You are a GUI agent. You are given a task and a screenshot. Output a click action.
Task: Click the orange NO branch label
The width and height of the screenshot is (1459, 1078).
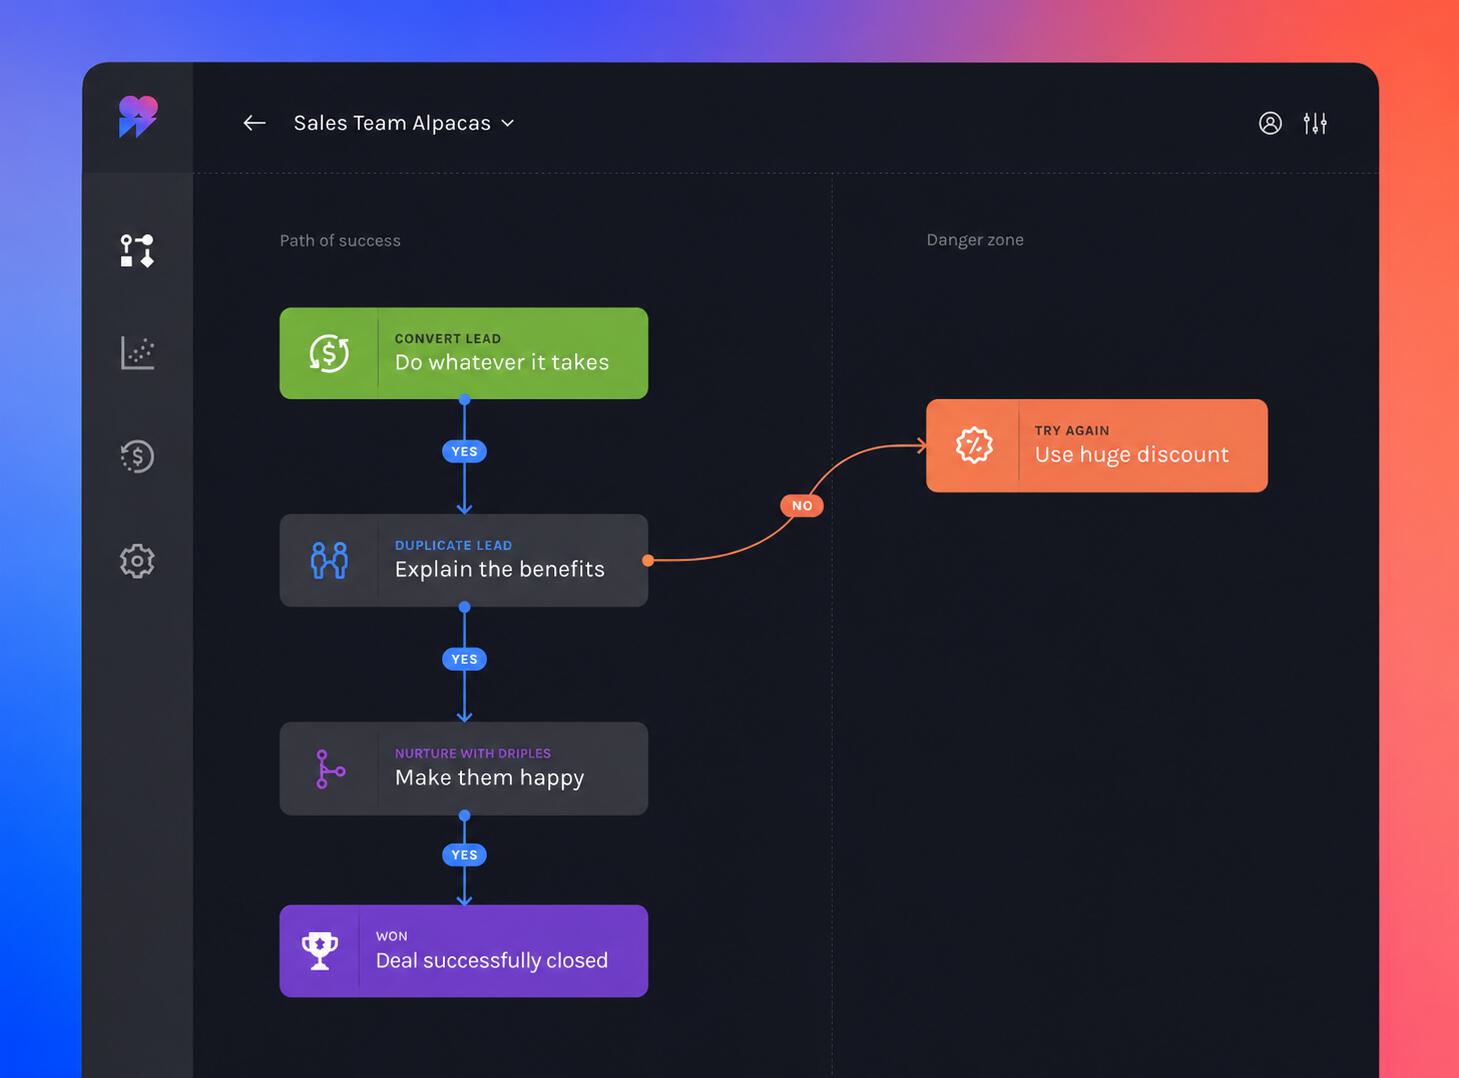(x=802, y=506)
